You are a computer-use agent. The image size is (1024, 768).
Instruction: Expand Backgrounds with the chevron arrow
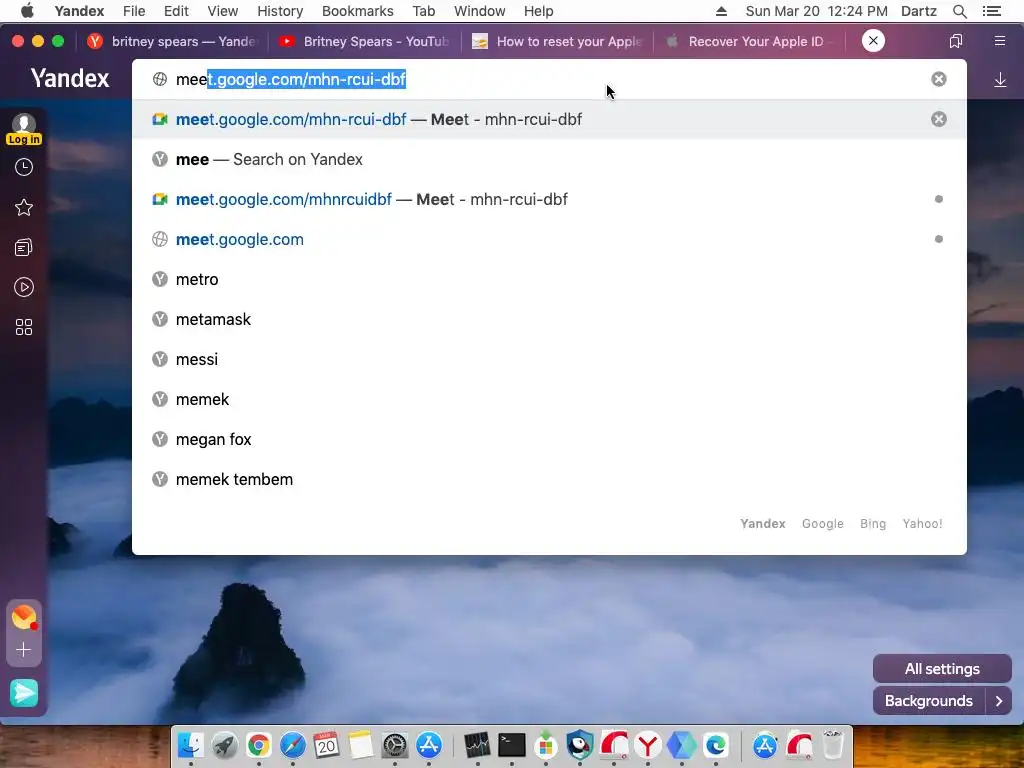click(x=999, y=701)
